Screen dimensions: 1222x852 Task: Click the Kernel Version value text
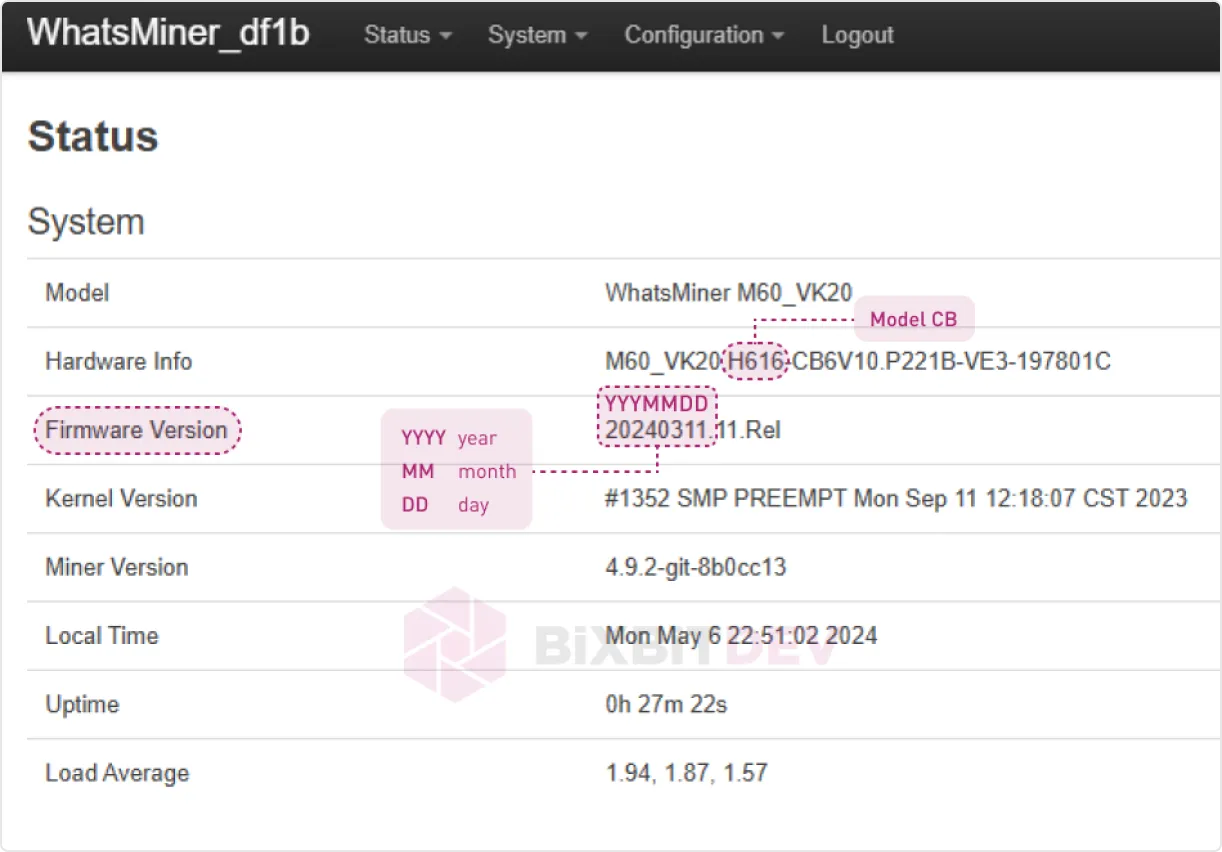click(895, 498)
